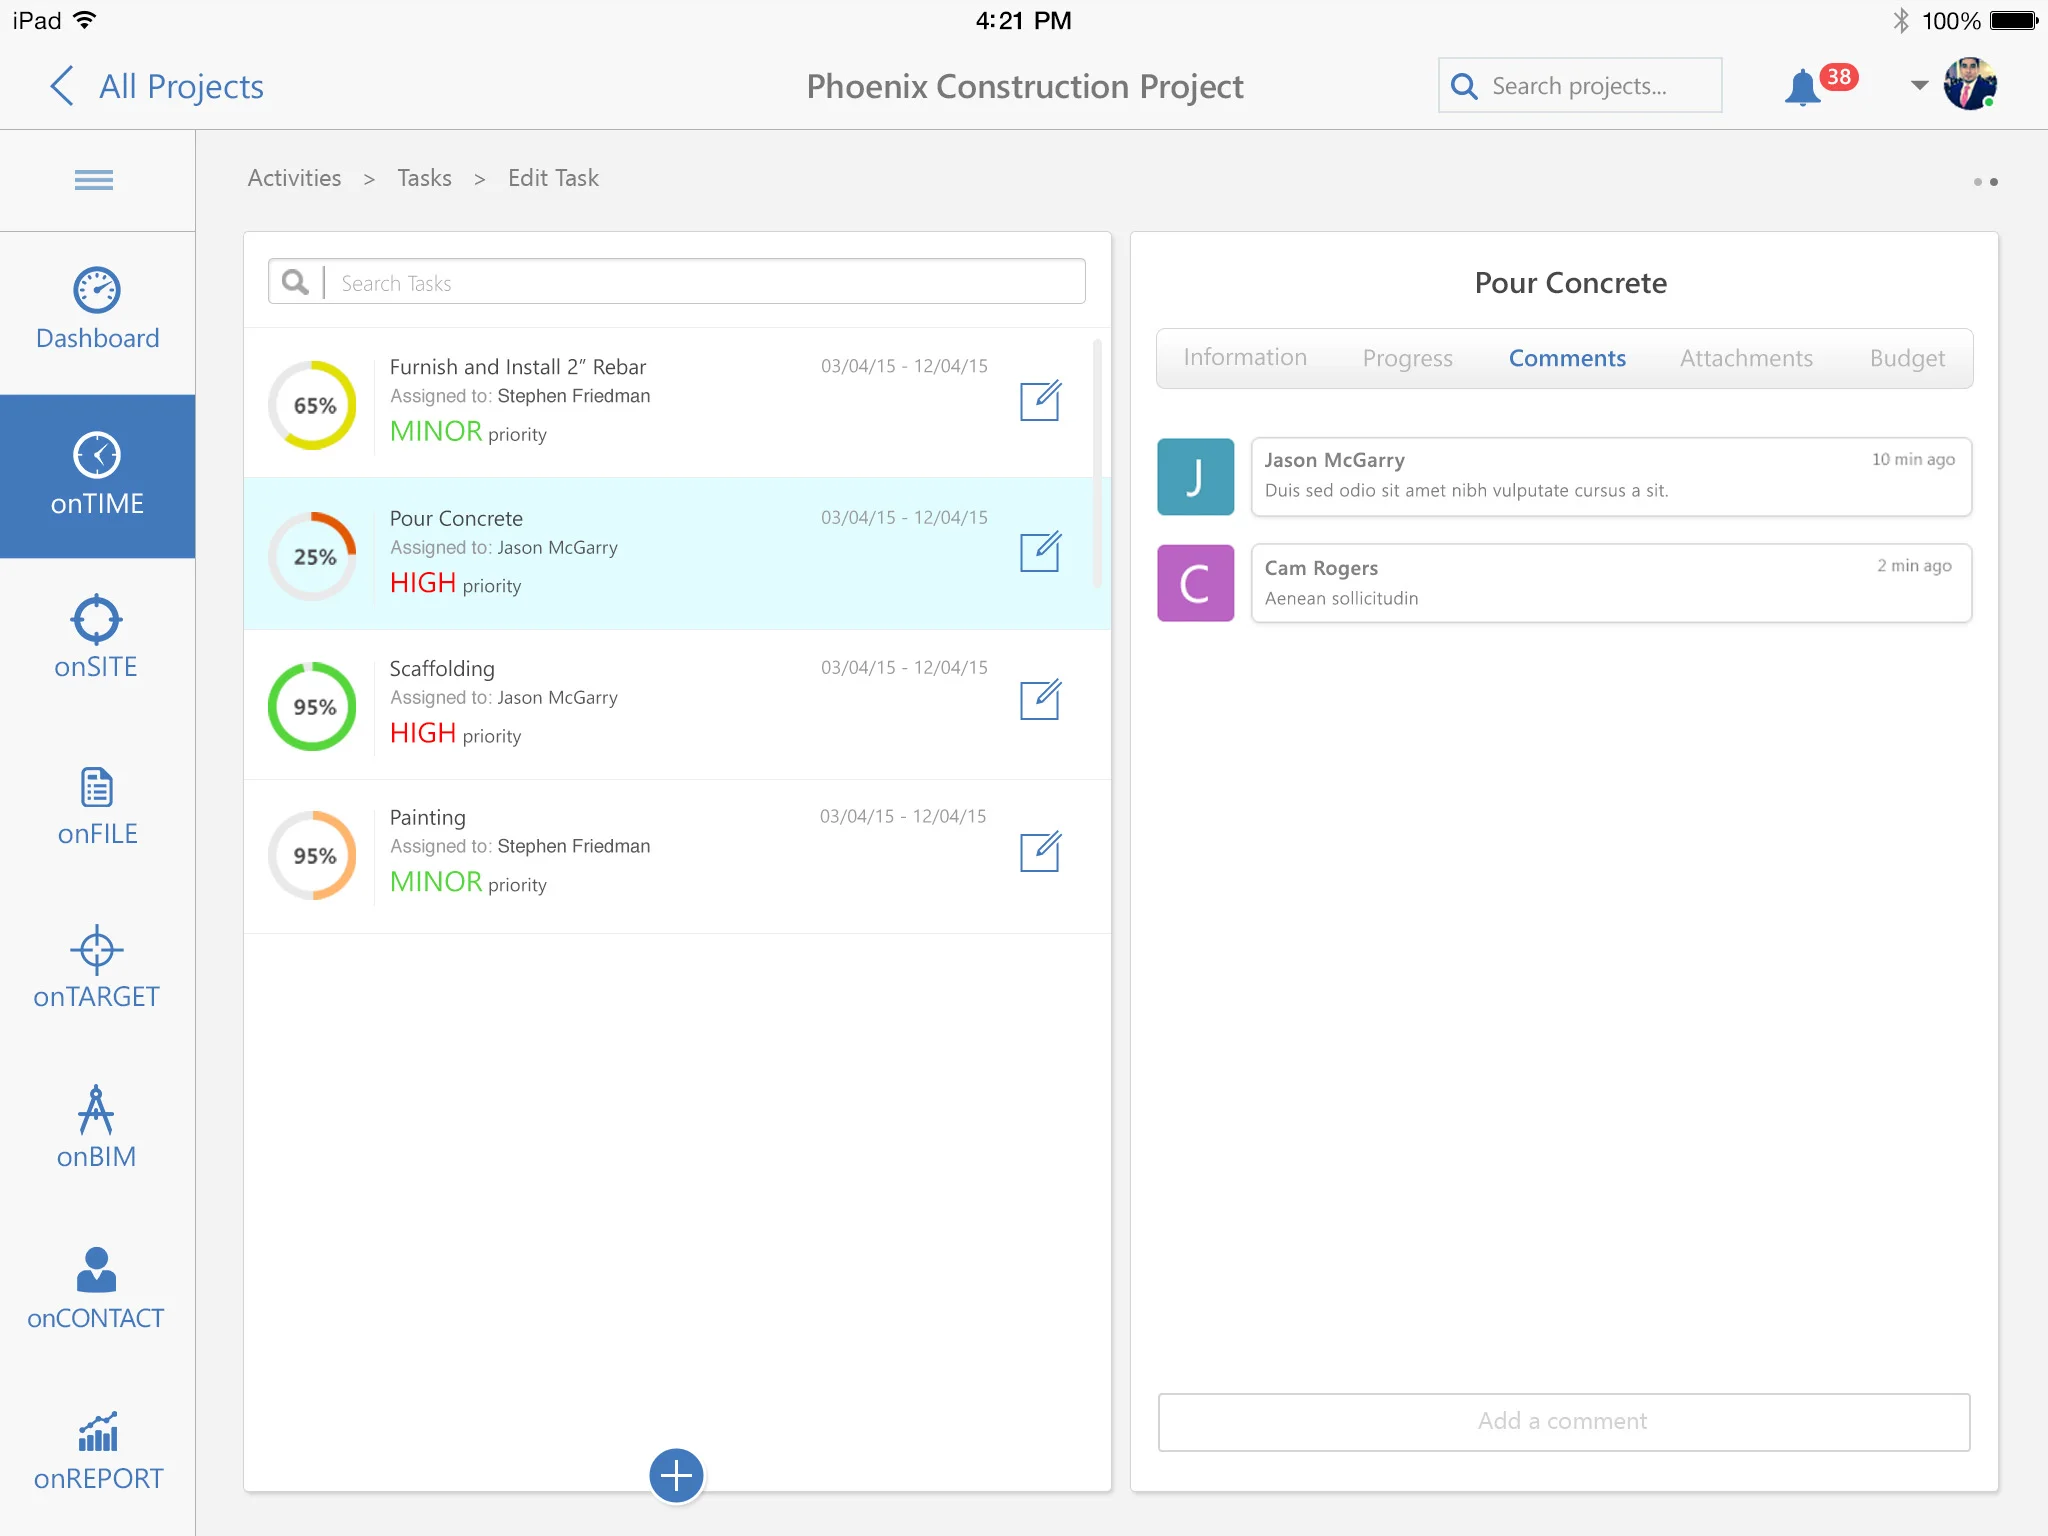Viewport: 2048px width, 1536px height.
Task: Click the notifications bell icon
Action: click(1803, 88)
